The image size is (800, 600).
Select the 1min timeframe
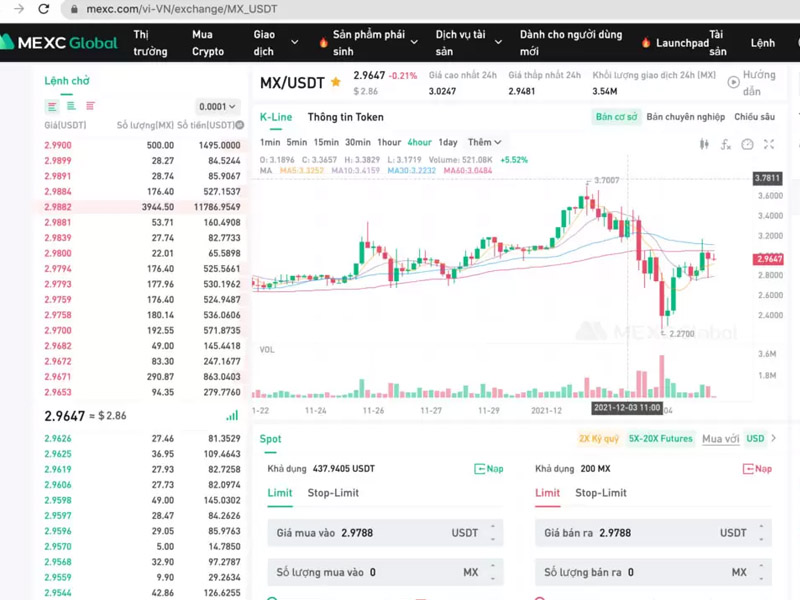click(270, 142)
